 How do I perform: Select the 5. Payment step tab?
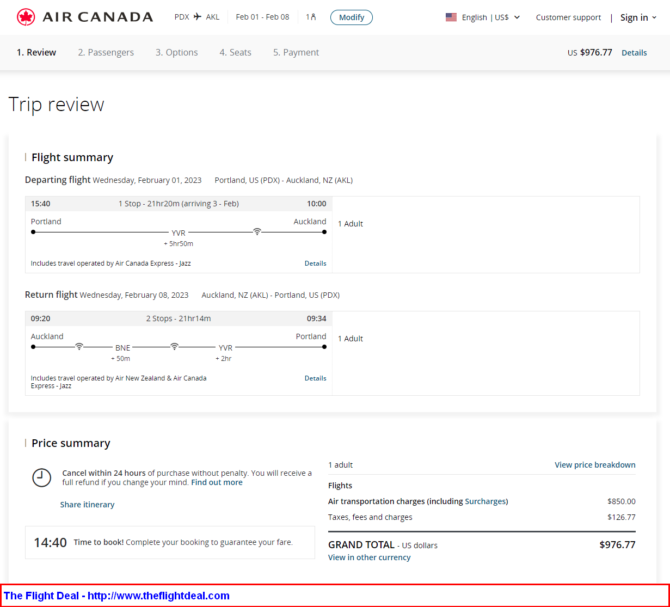pyautogui.click(x=296, y=53)
